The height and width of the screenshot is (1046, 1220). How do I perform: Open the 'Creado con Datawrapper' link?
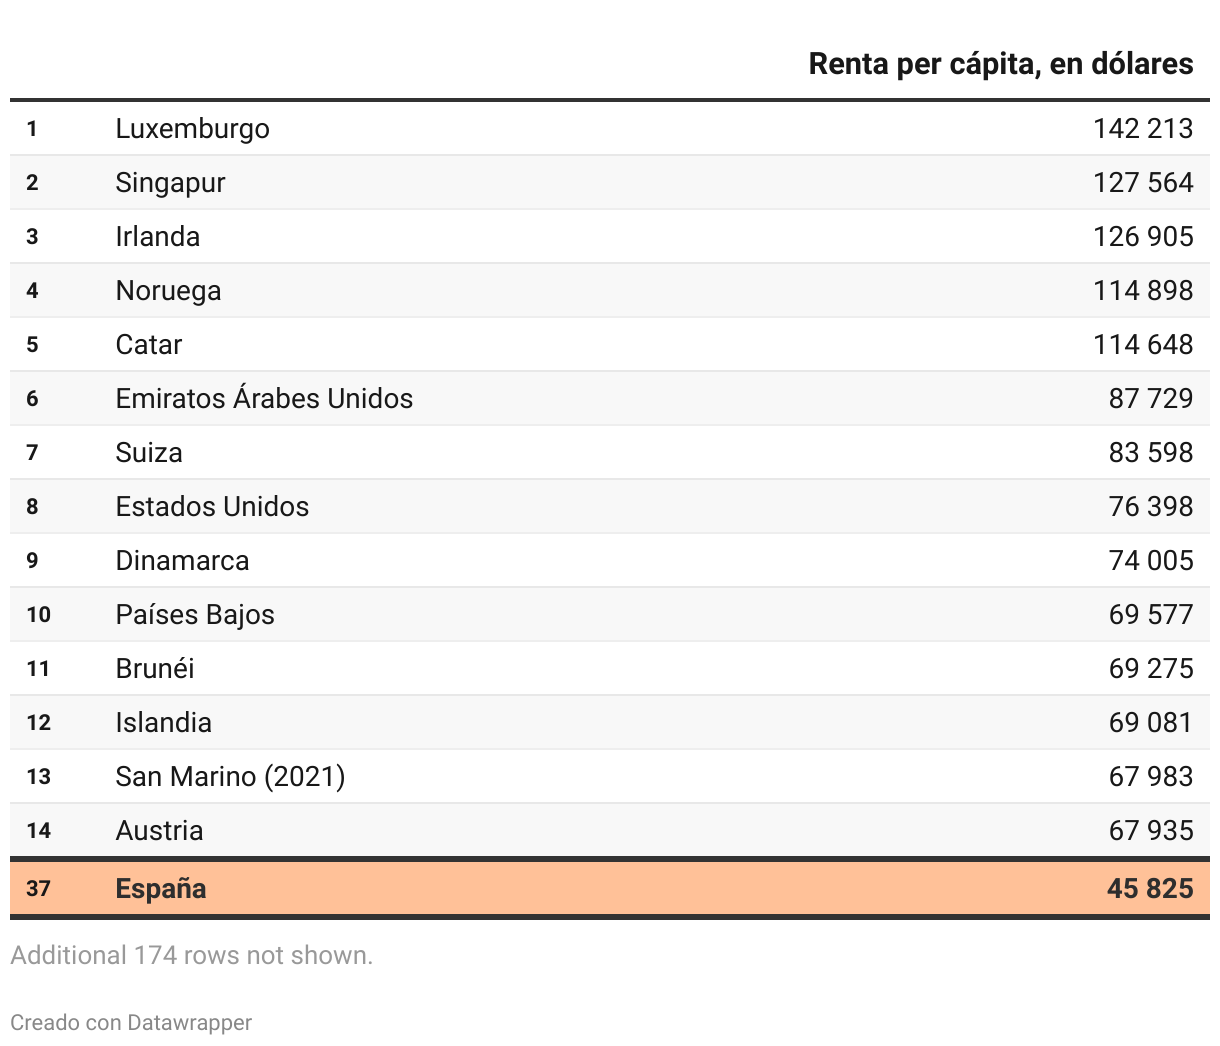tap(131, 1023)
